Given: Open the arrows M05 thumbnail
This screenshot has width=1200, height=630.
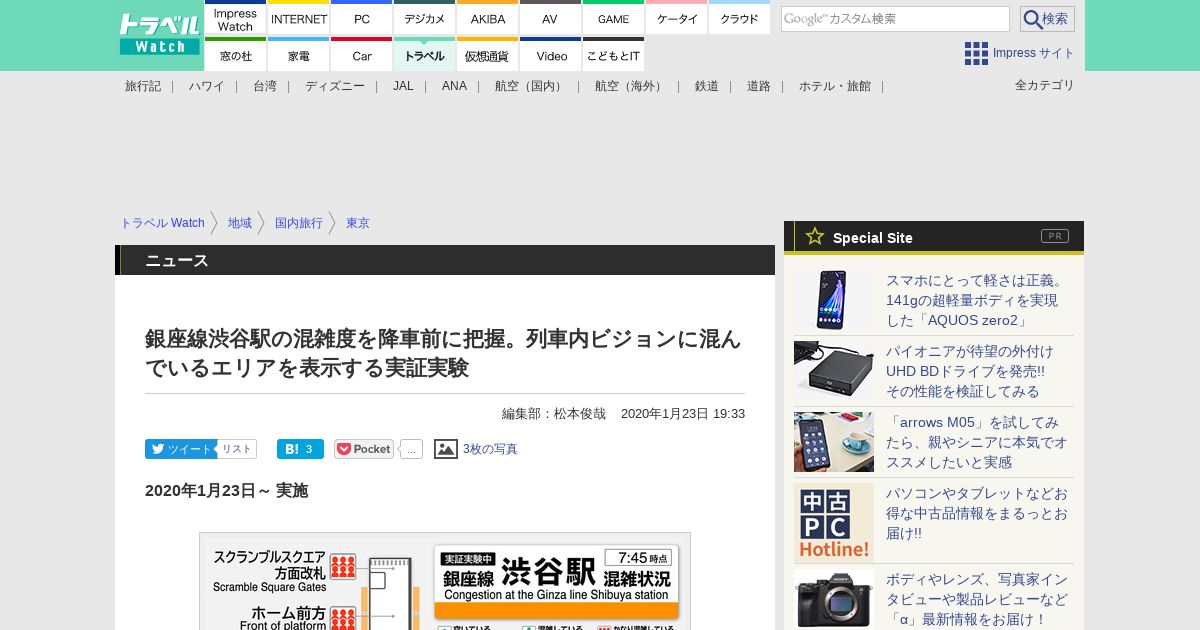Looking at the screenshot, I should (834, 442).
